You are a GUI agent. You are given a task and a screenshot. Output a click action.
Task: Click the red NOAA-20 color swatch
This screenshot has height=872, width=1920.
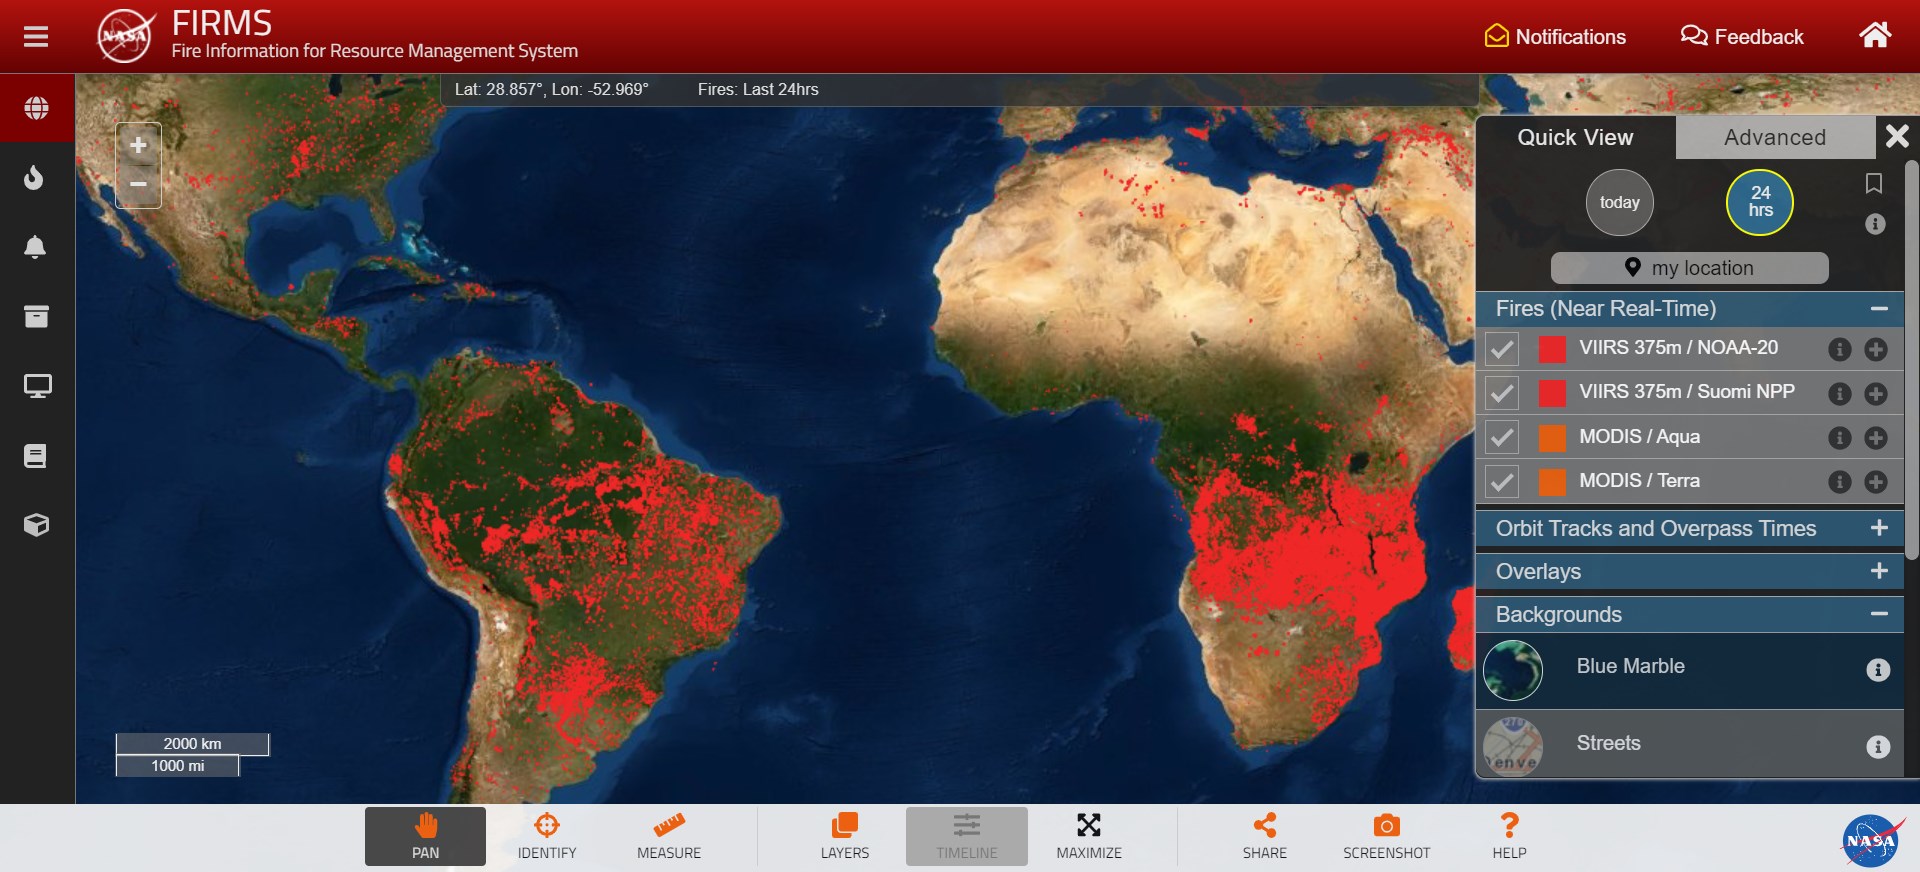pyautogui.click(x=1552, y=349)
